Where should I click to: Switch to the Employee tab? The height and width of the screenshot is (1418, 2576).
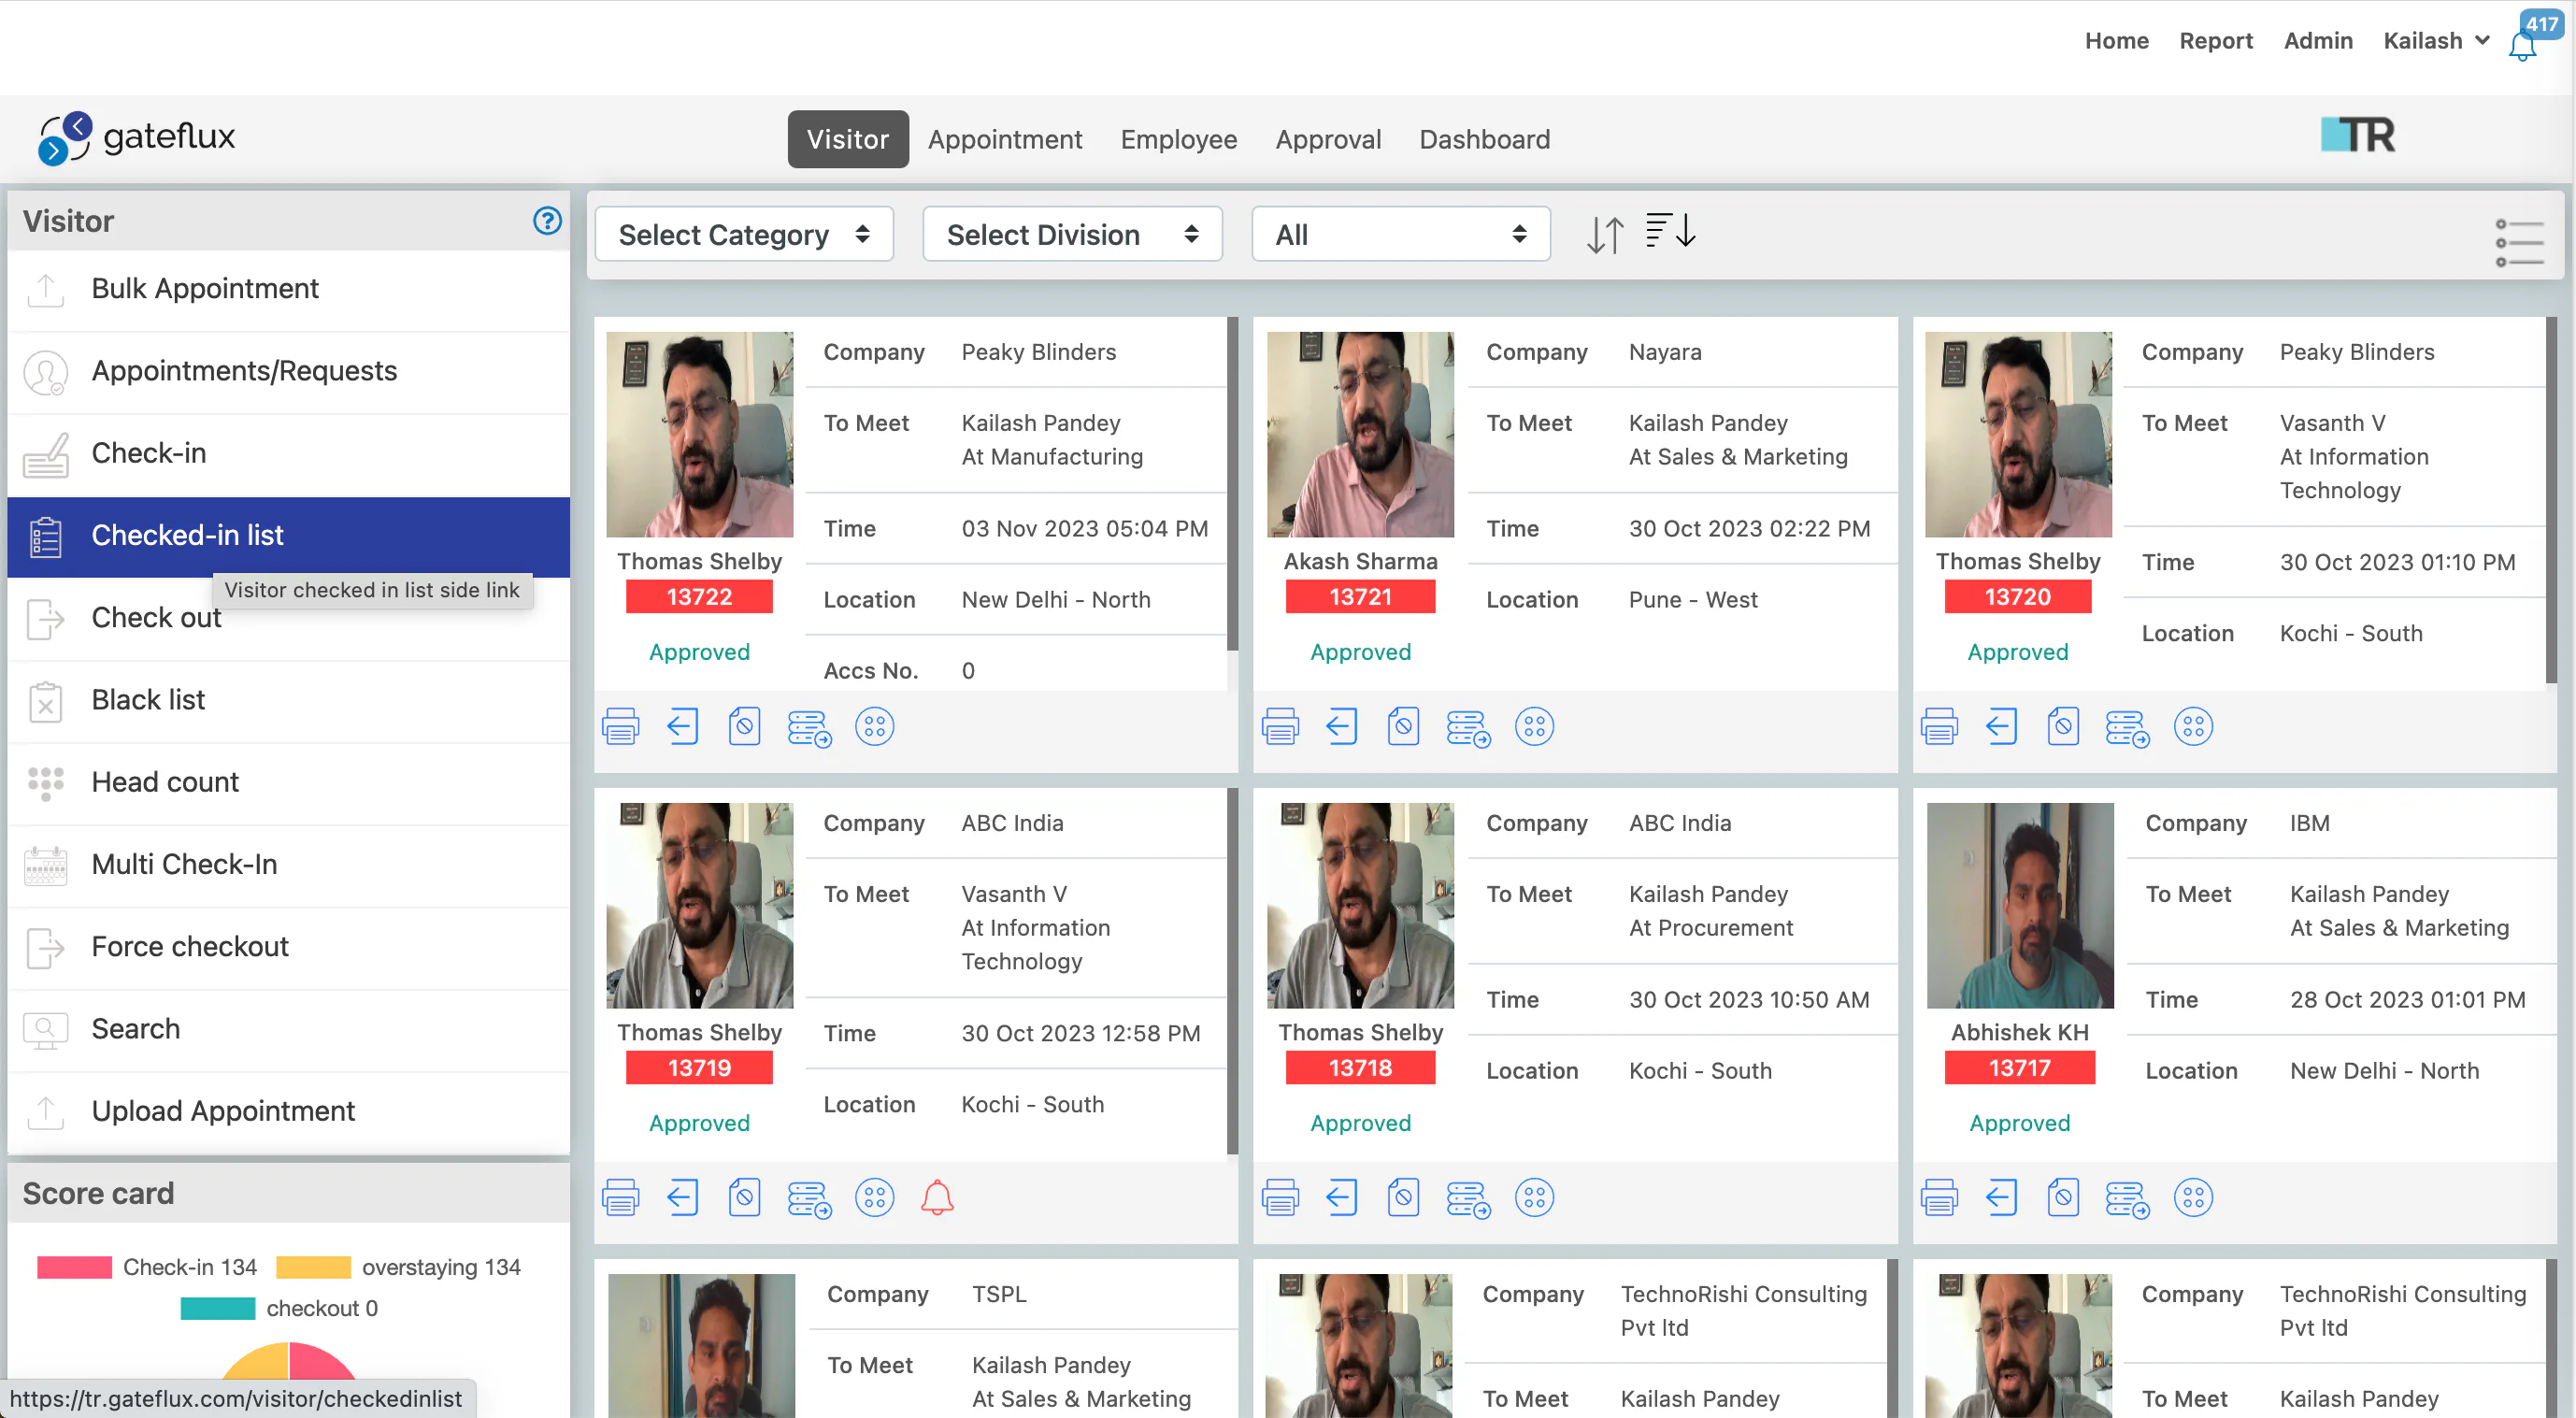tap(1178, 139)
